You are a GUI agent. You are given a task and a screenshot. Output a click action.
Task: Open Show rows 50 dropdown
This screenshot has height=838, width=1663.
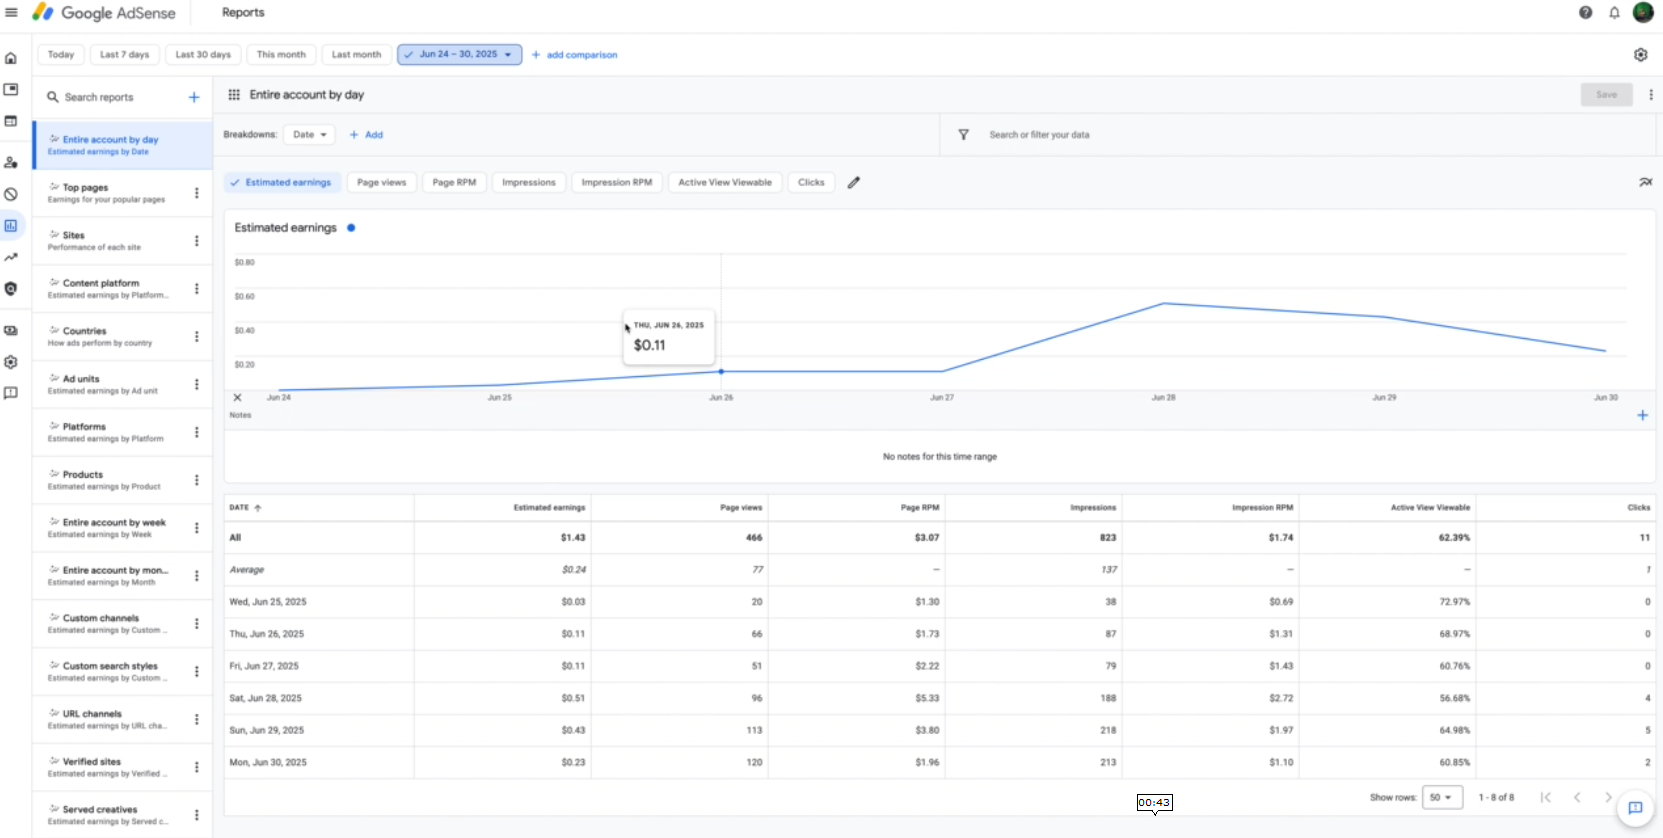pyautogui.click(x=1442, y=797)
